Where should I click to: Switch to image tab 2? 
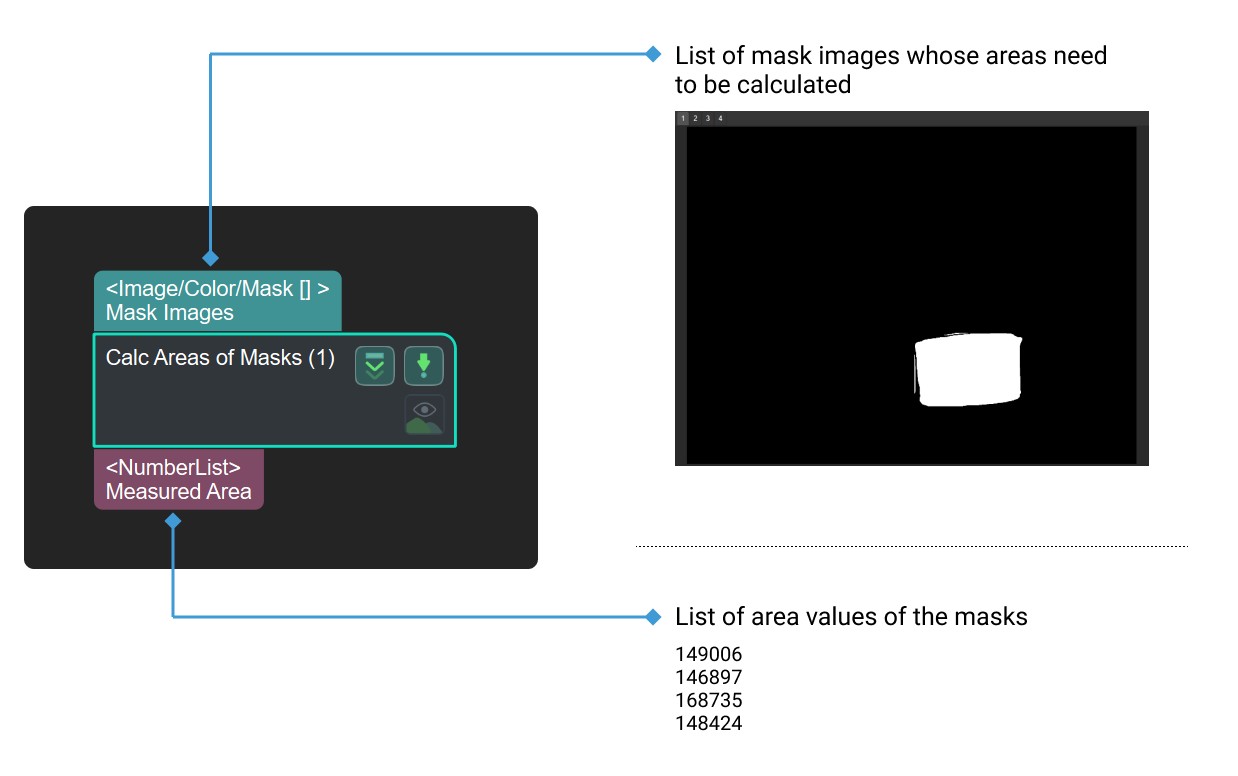click(x=695, y=118)
